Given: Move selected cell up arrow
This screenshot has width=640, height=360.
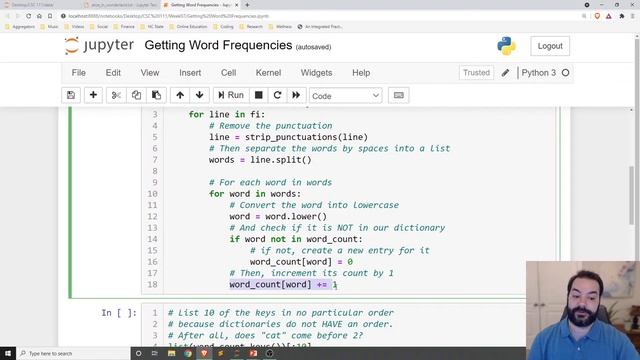Looking at the screenshot, I should pos(180,95).
